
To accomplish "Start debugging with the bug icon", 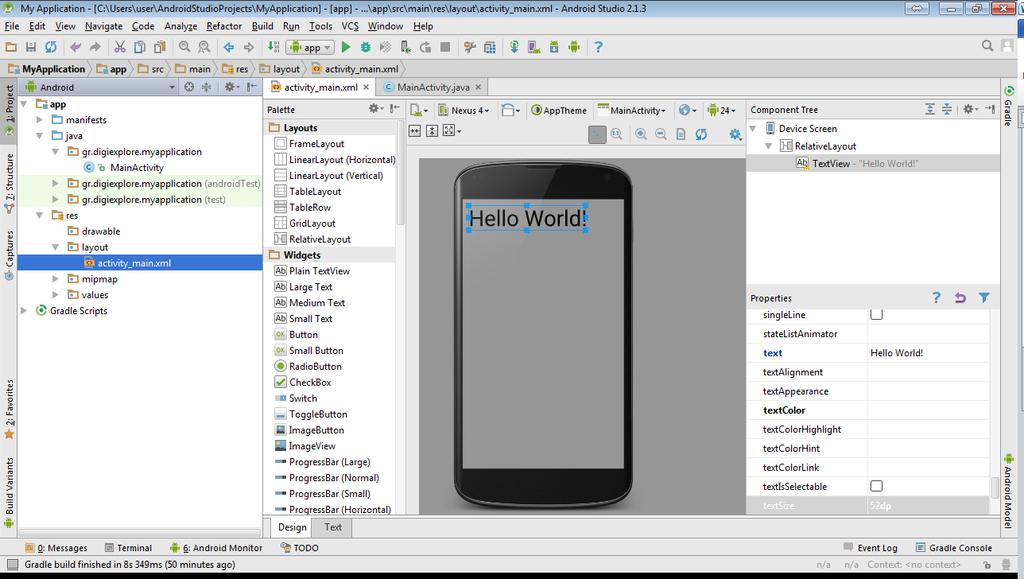I will (x=366, y=47).
